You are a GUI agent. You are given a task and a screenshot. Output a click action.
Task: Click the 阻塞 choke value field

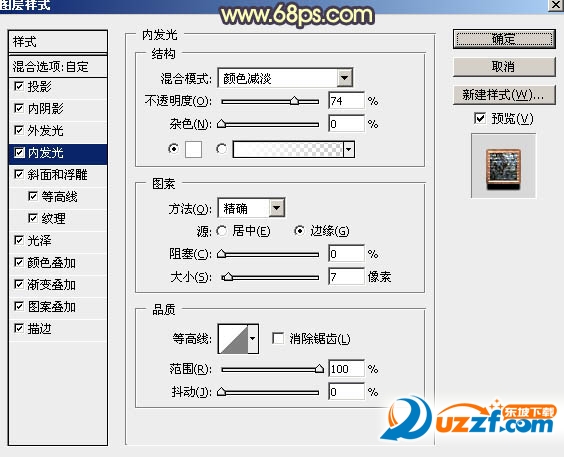(x=346, y=254)
